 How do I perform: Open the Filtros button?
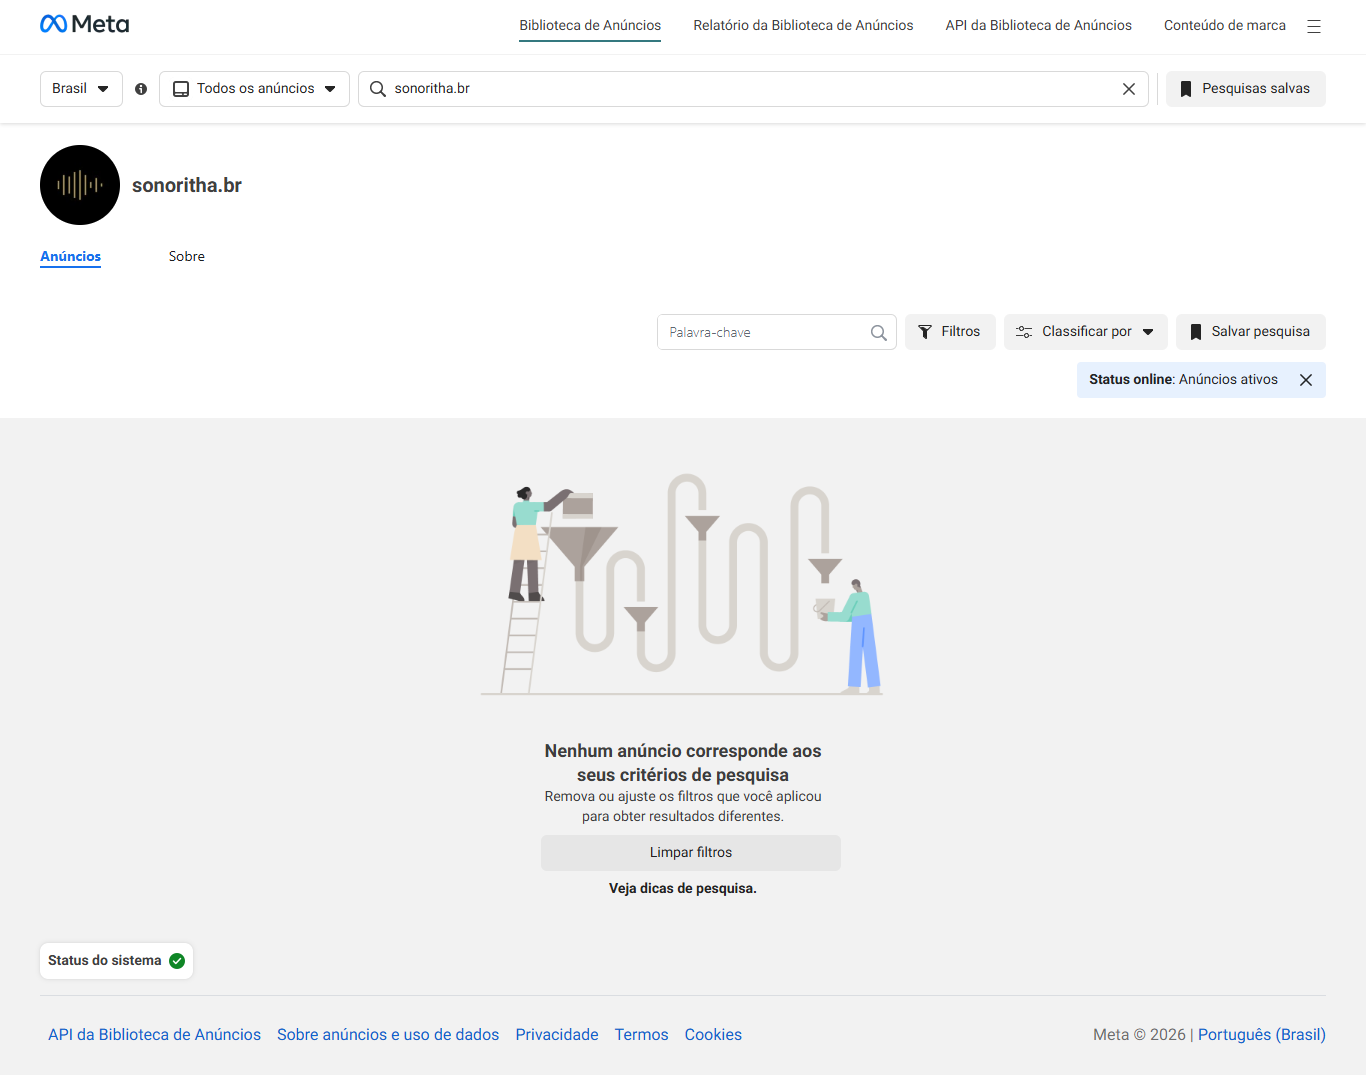pos(950,332)
